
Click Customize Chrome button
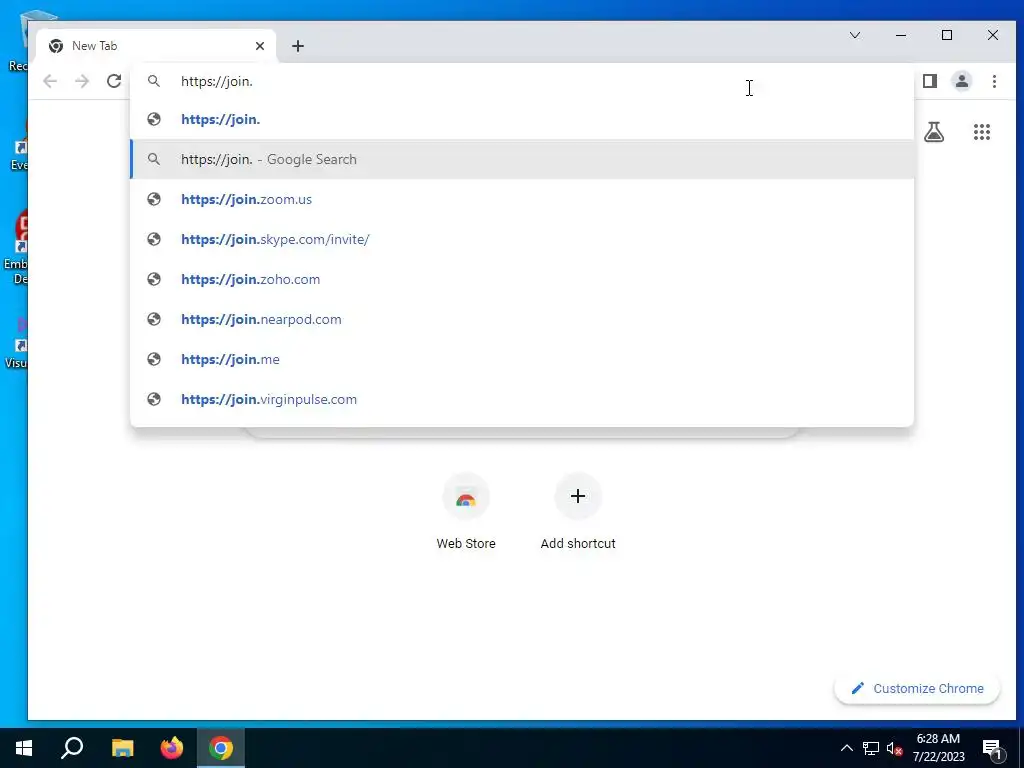(917, 688)
